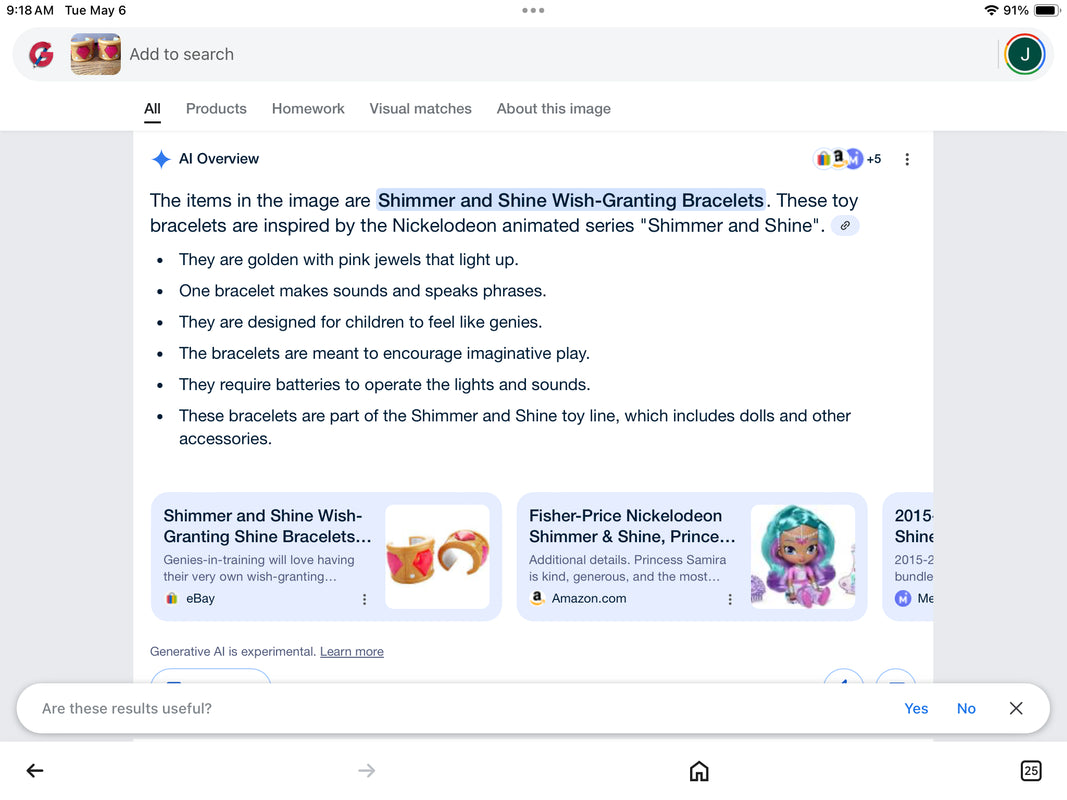Answer No to results useful prompt
Viewport: 1067px width, 800px height.
coord(965,708)
